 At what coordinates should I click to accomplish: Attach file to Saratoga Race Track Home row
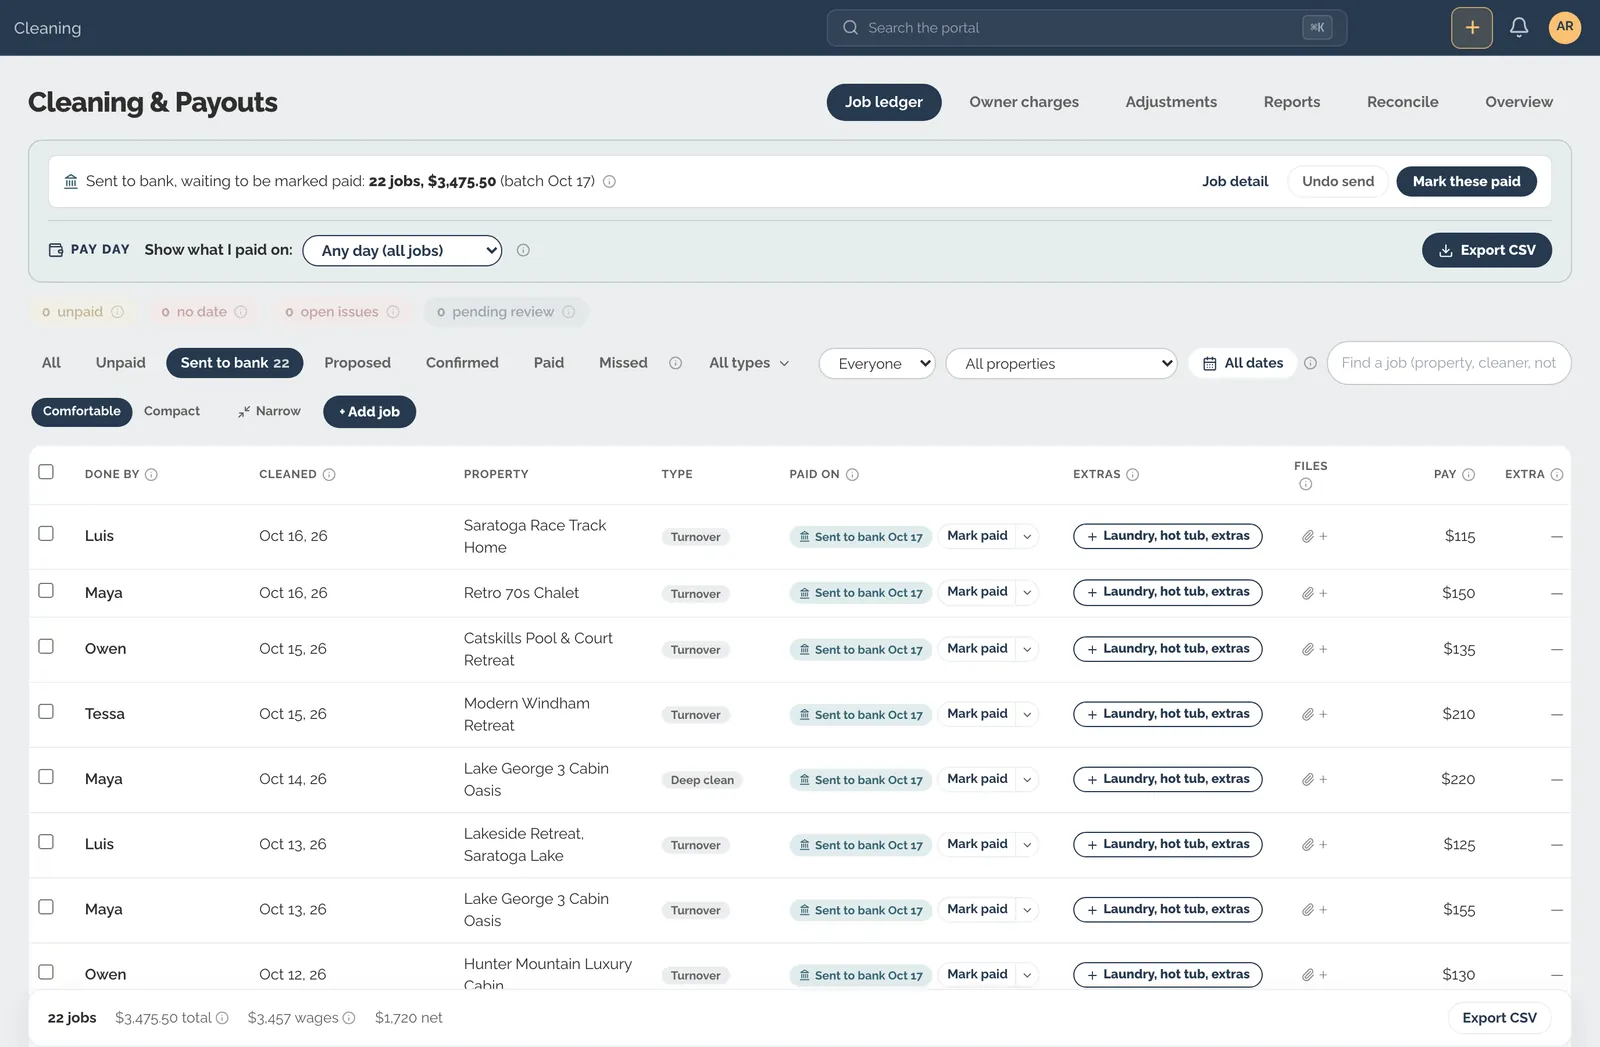point(1314,537)
